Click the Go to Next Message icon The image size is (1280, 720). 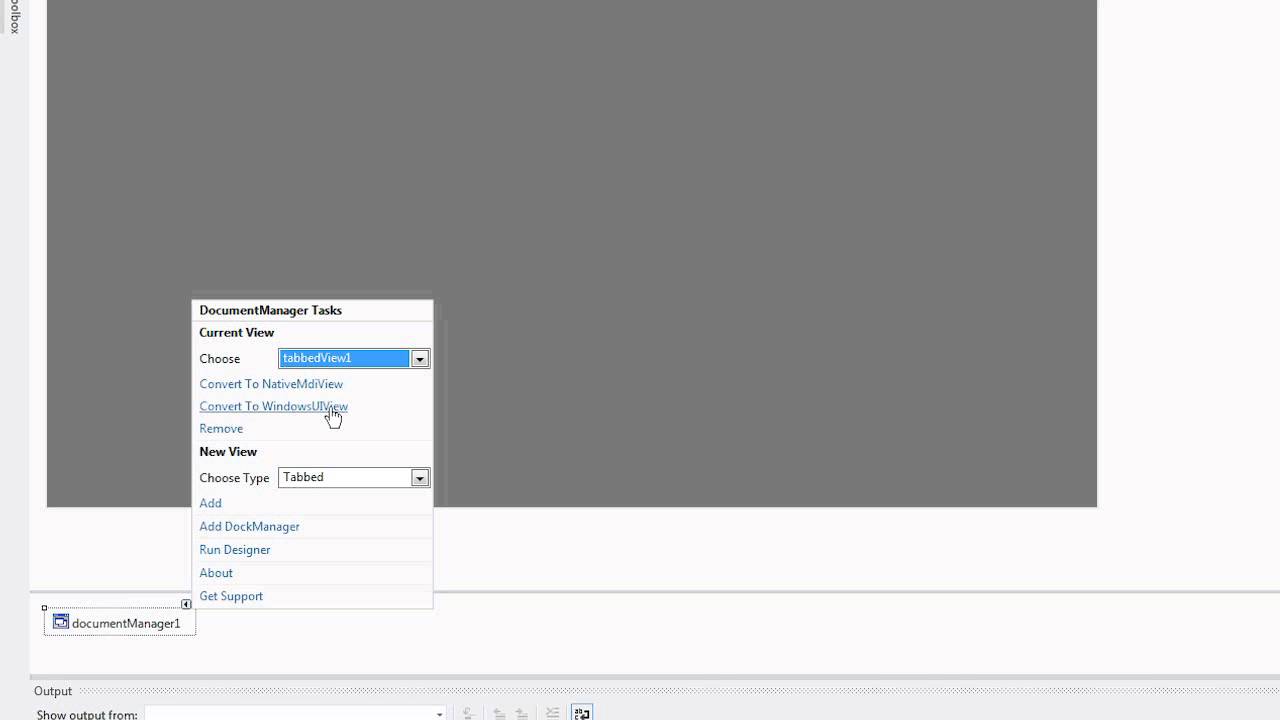[x=522, y=714]
